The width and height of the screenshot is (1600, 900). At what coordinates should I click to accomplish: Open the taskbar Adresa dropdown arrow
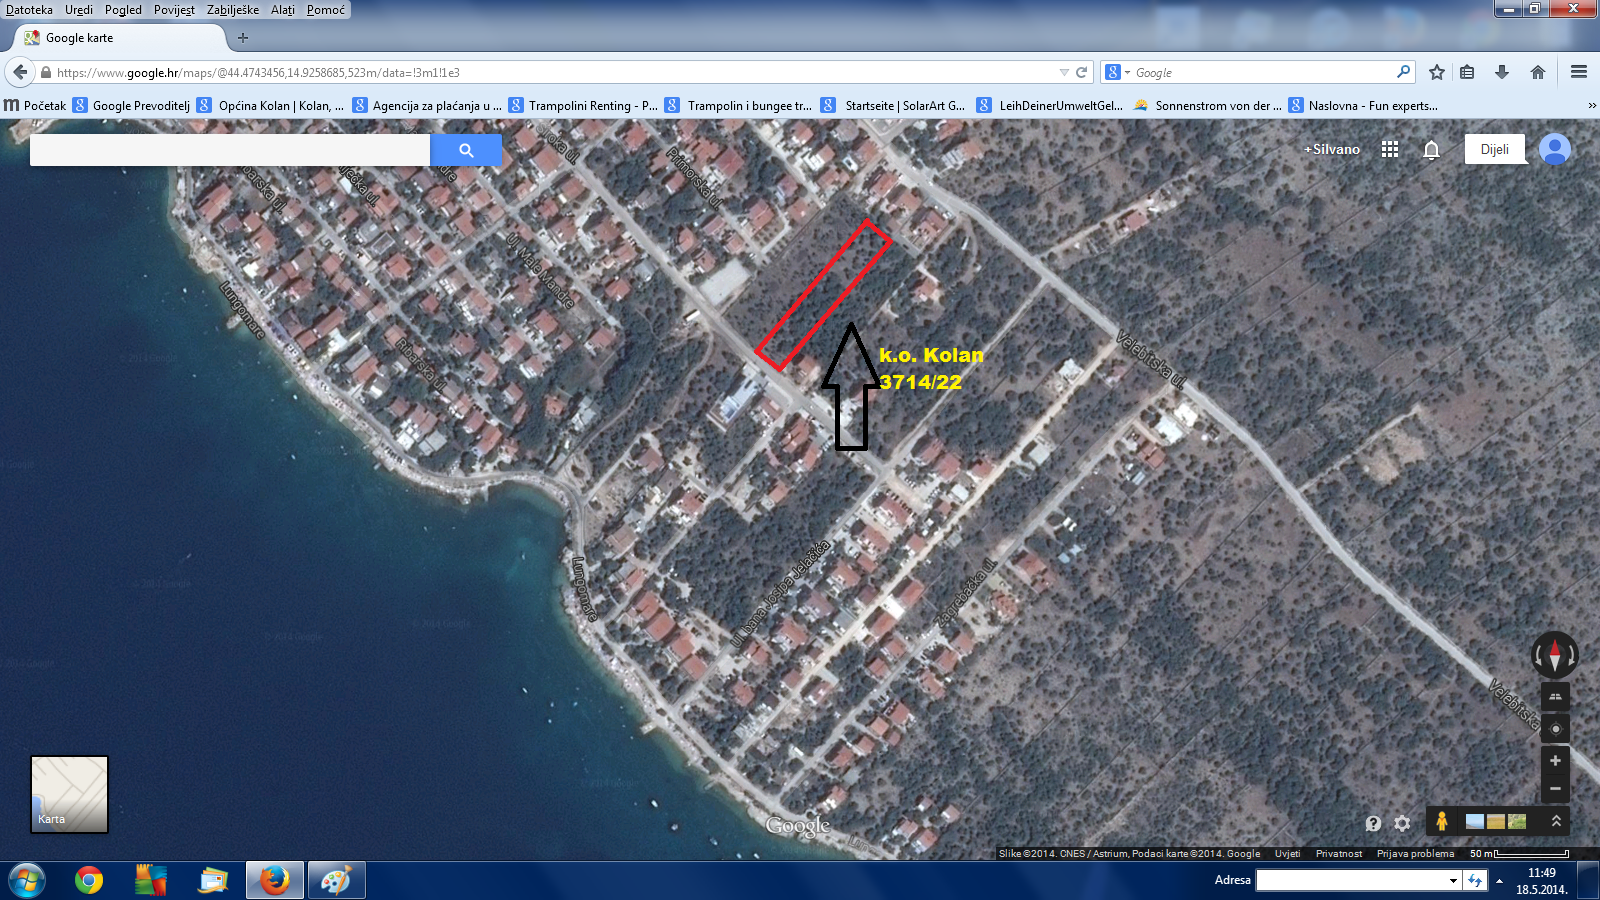[1453, 880]
